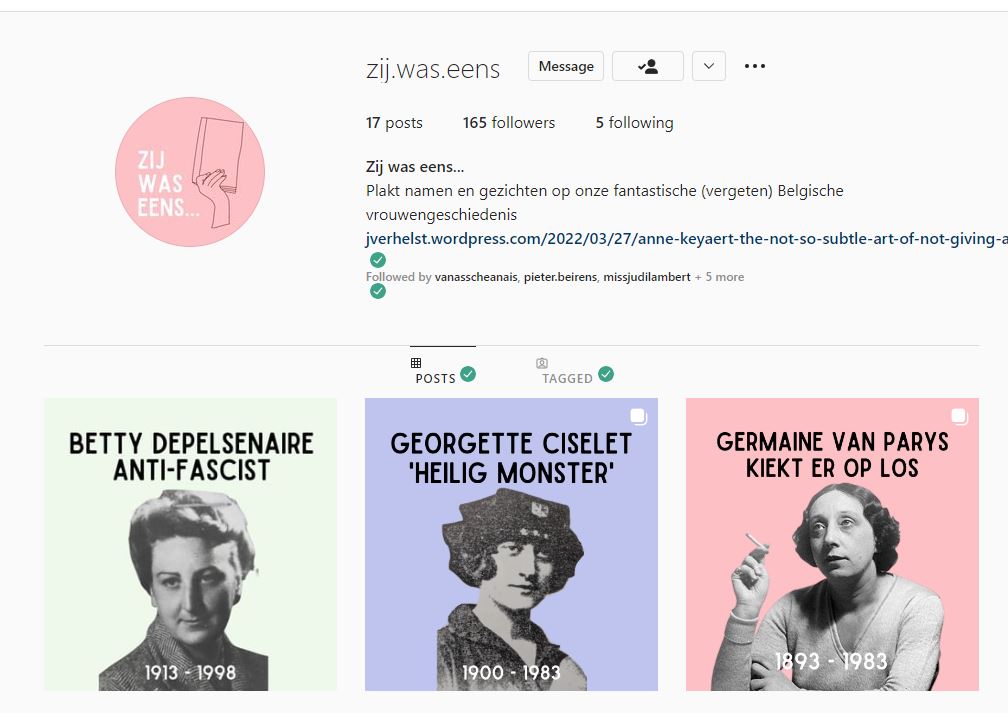This screenshot has width=1008, height=713.
Task: Click the grid icon above POSTS
Action: coord(416,363)
